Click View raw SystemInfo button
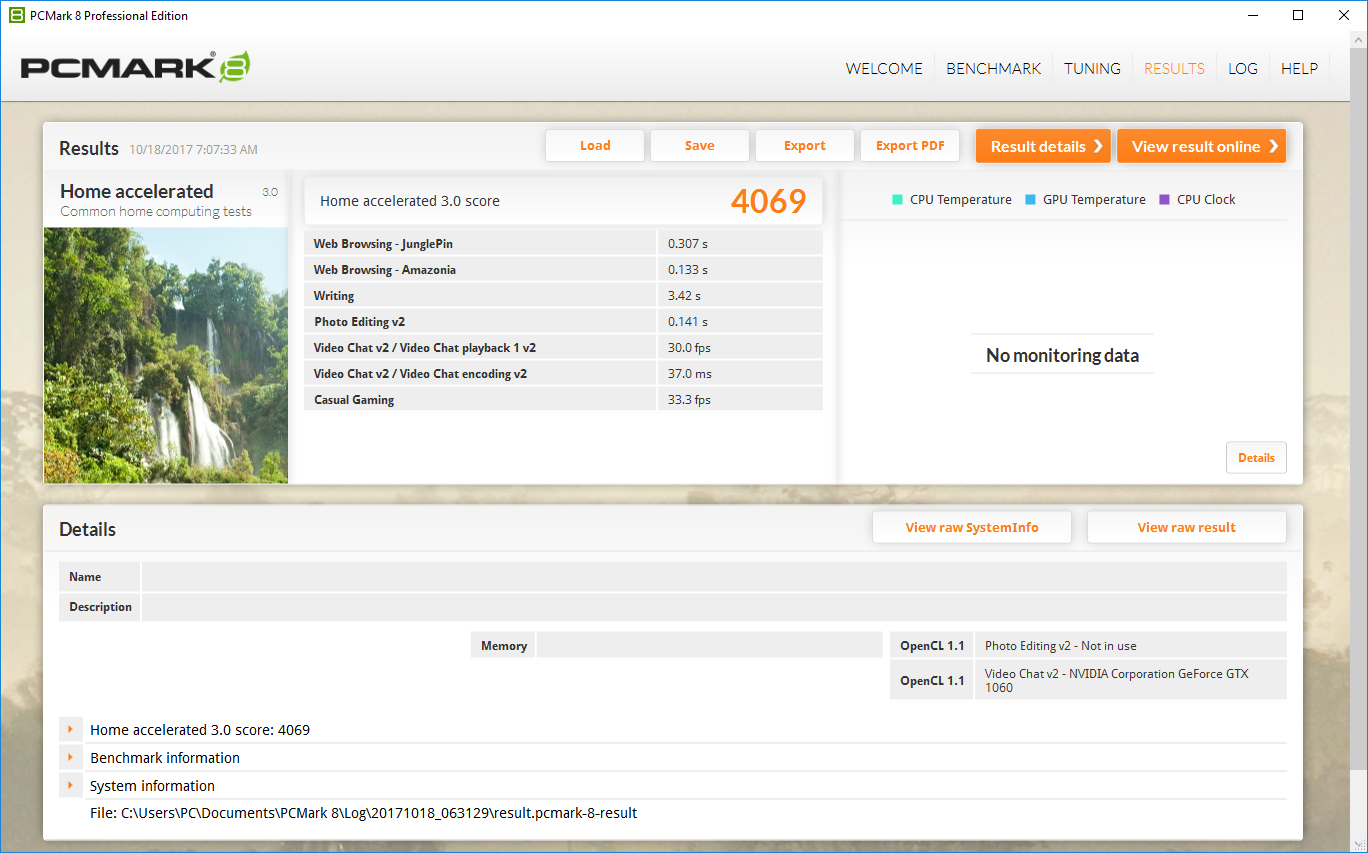Screen dimensions: 1368x853 [971, 528]
